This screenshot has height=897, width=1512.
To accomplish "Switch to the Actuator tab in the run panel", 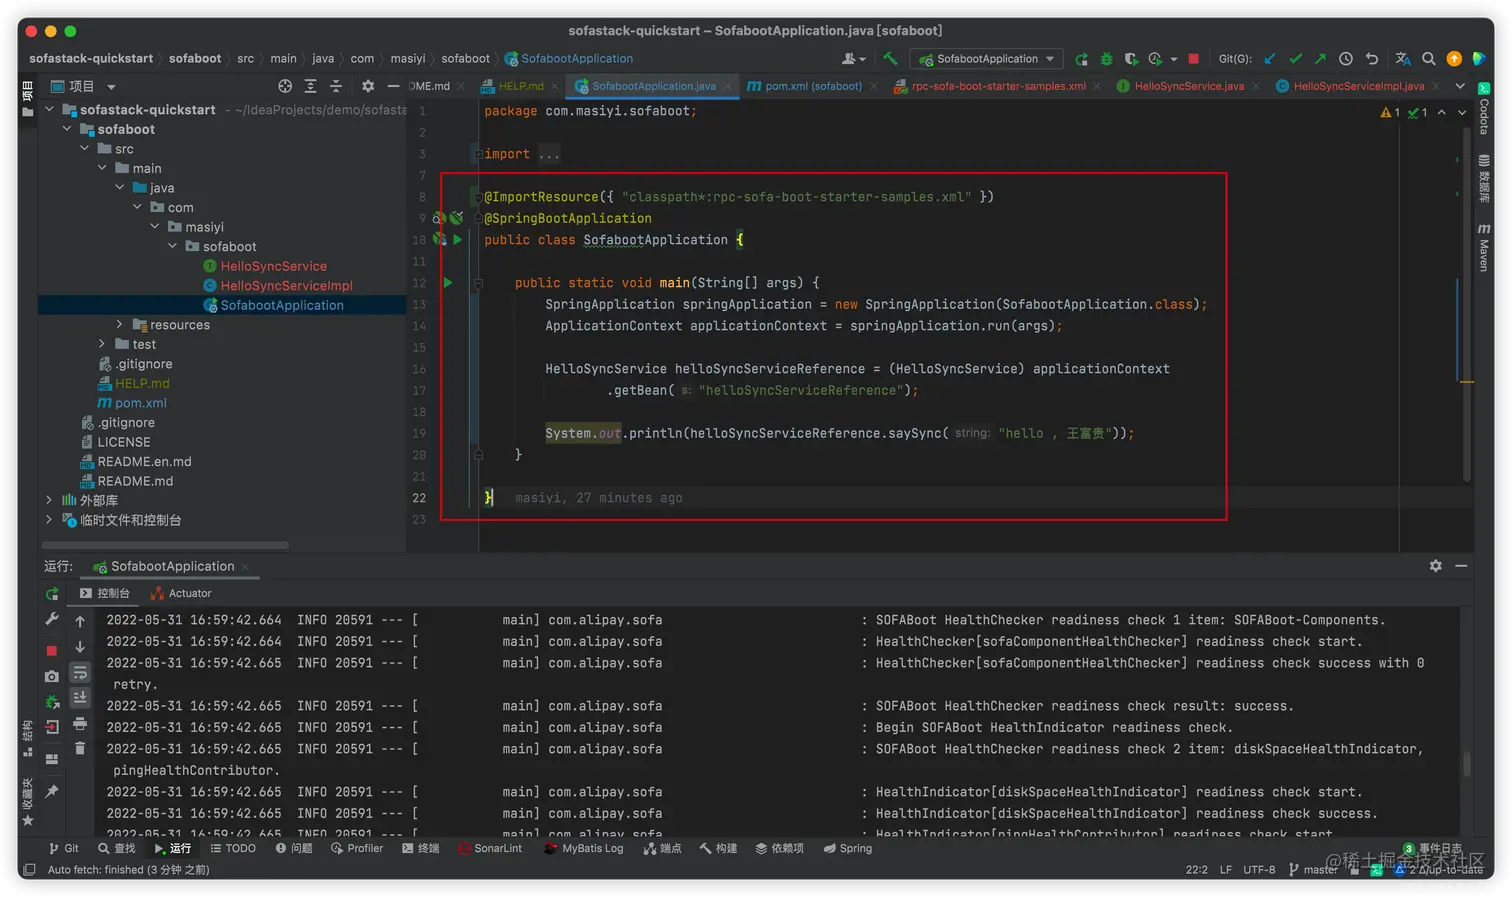I will [181, 593].
